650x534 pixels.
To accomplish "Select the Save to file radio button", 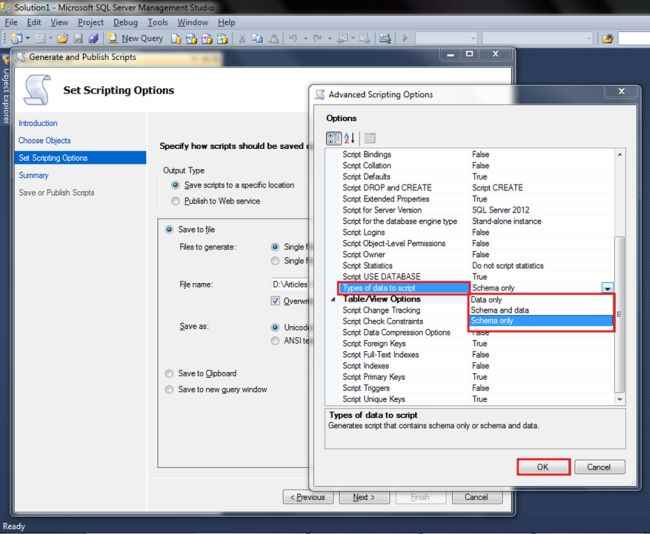I will (x=169, y=229).
